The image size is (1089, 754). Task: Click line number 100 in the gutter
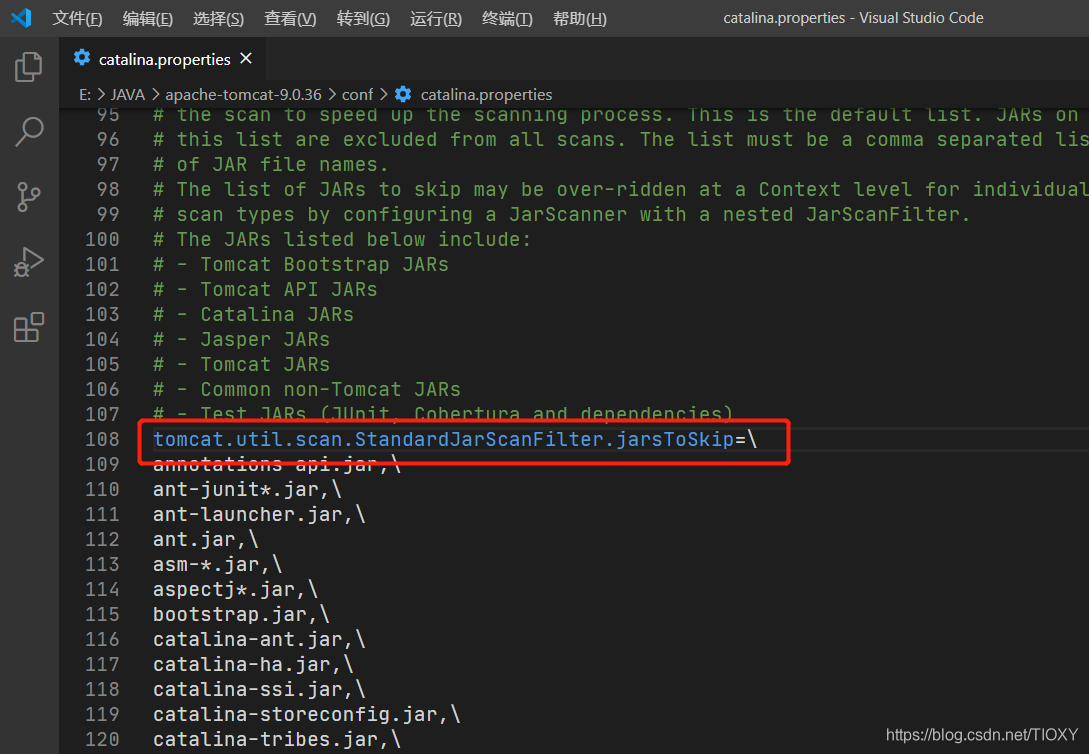tap(102, 240)
